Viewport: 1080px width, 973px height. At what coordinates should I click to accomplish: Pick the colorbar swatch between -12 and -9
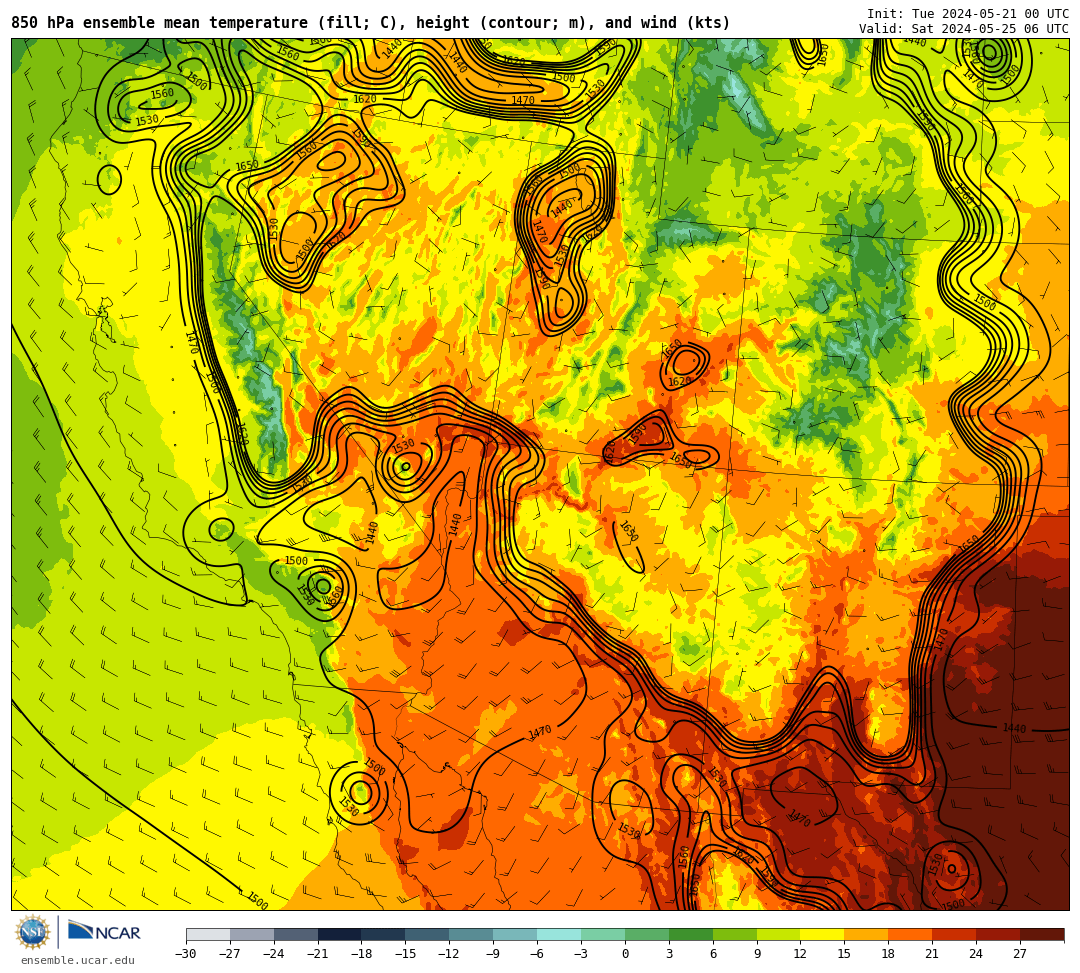pyautogui.click(x=472, y=934)
